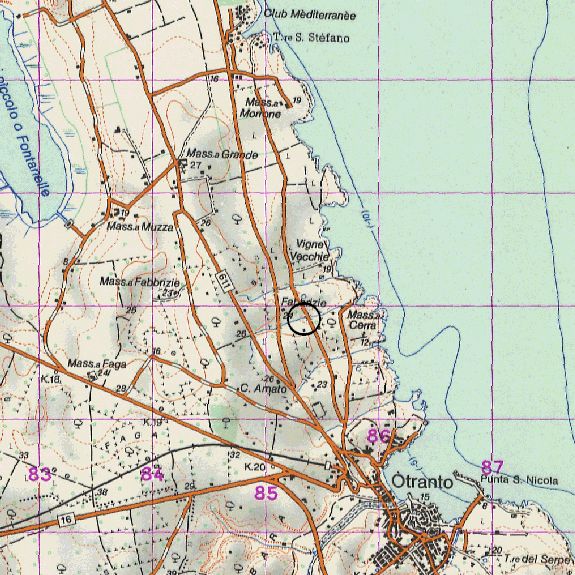Screen dimensions: 575x575
Task: Click the C. Amato label
Action: (x=263, y=389)
